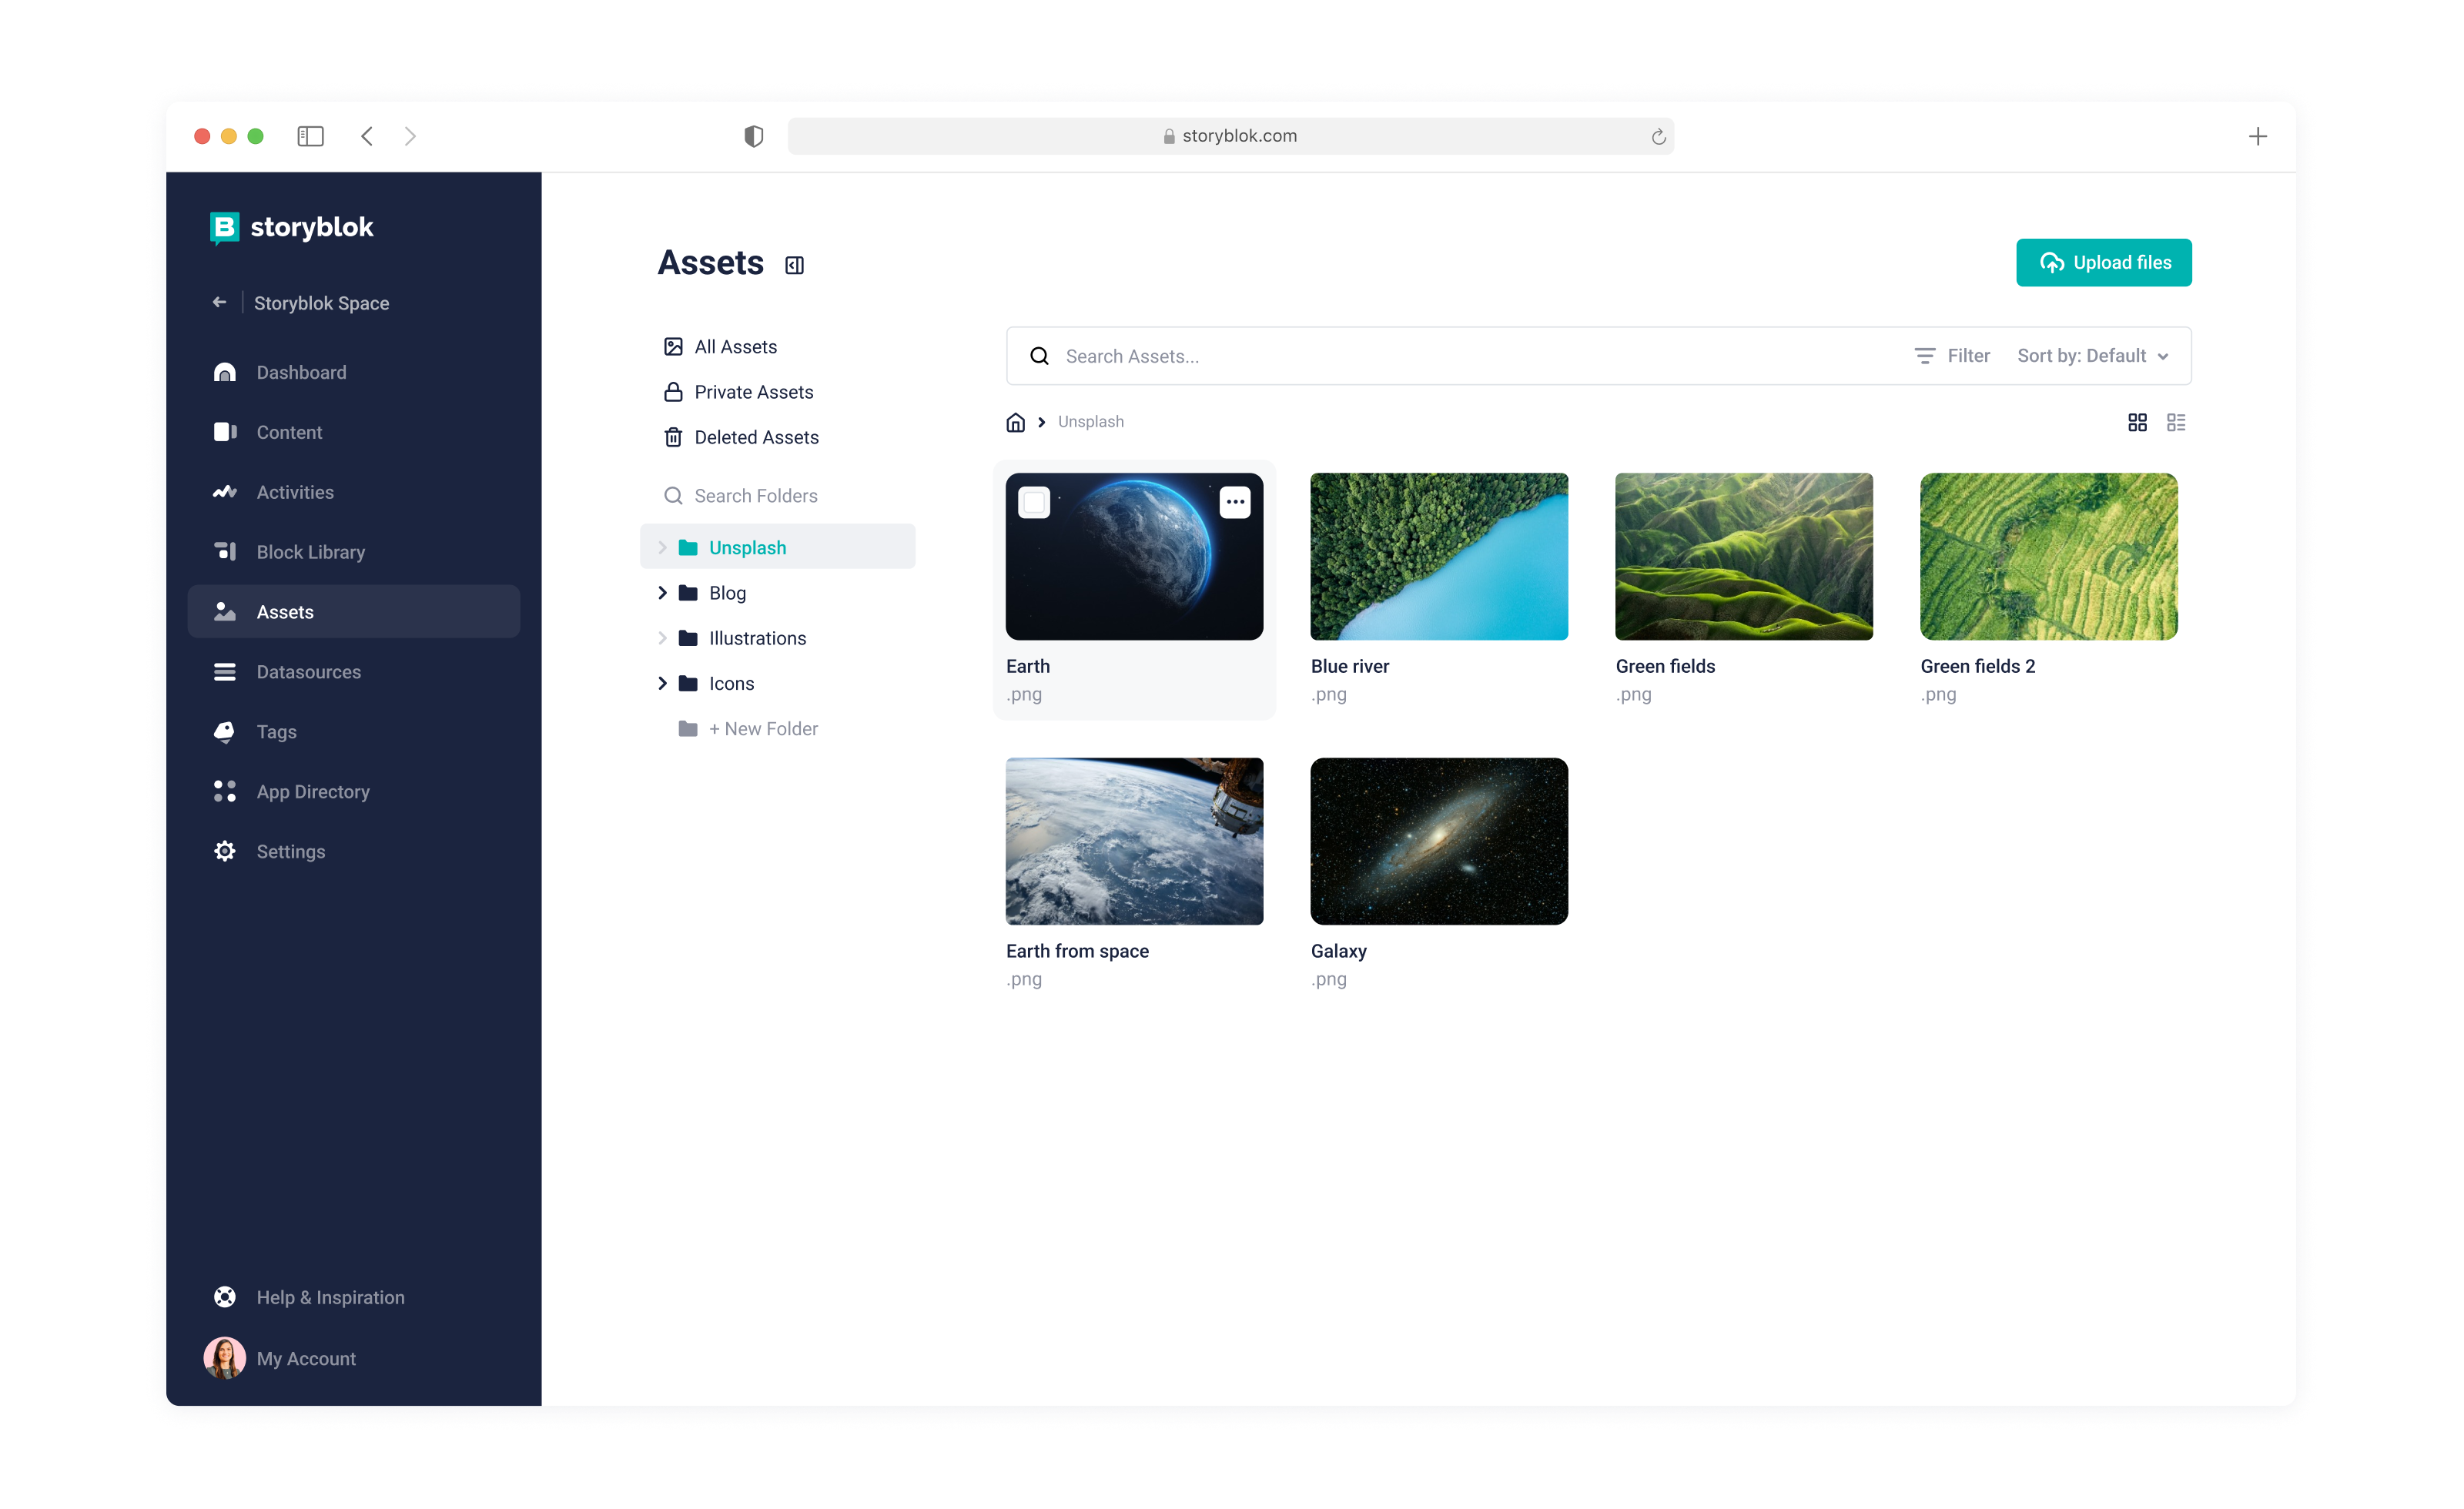Image resolution: width=2464 pixels, height=1509 pixels.
Task: Open the Galaxy thumbnail
Action: (x=1439, y=841)
